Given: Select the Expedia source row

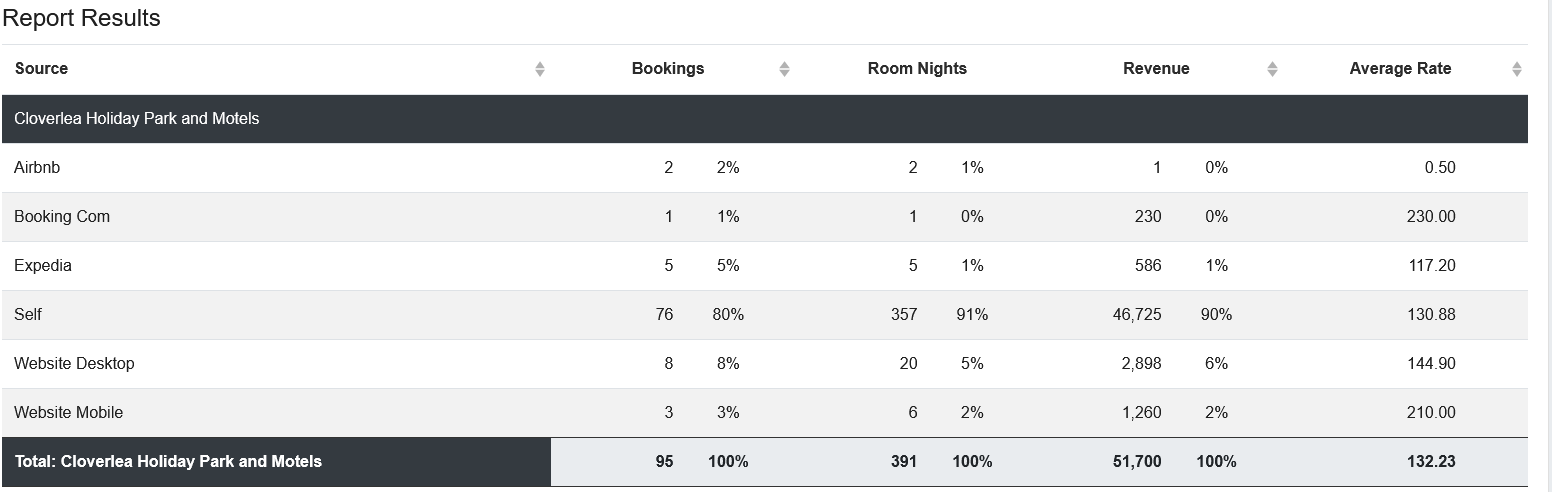Looking at the screenshot, I should coord(765,266).
